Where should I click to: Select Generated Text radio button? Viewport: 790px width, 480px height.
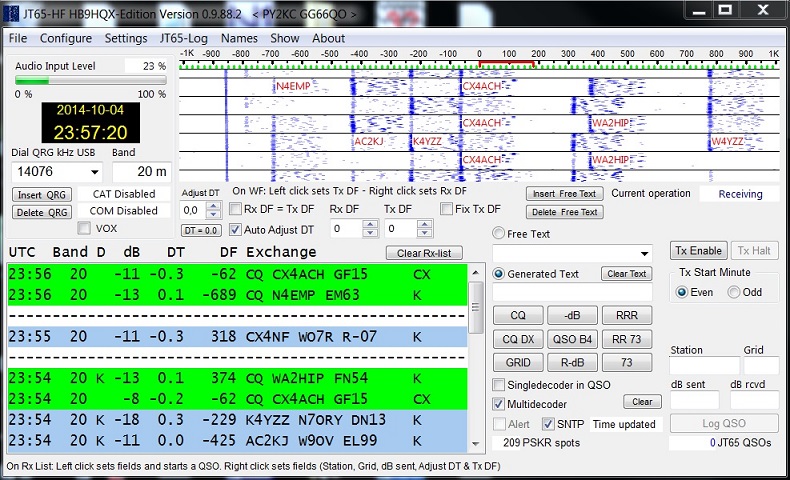[x=498, y=273]
